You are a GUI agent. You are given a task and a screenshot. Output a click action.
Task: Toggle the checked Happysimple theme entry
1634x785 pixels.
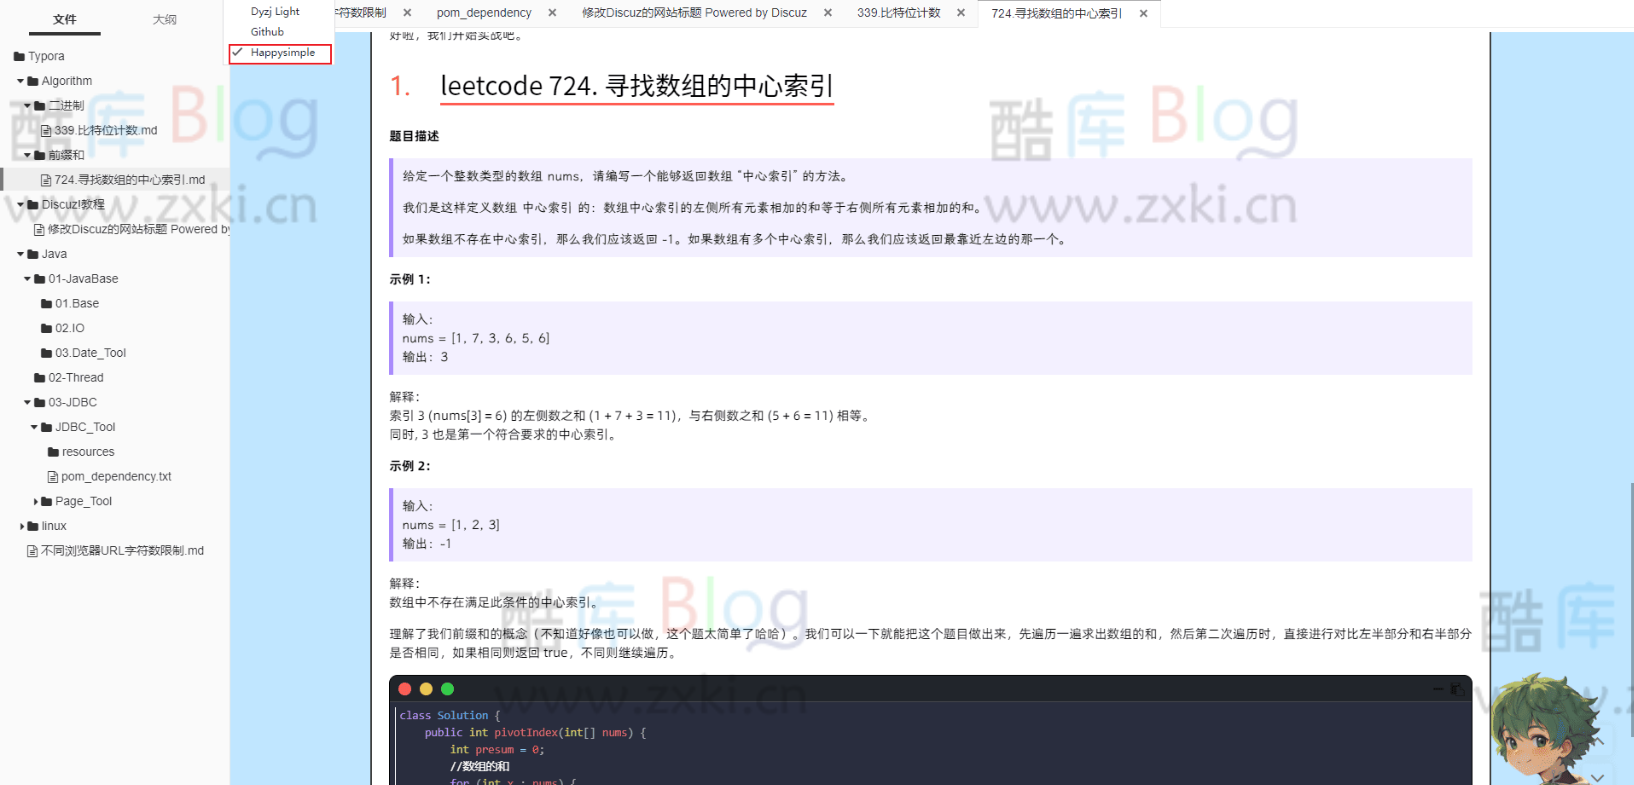pyautogui.click(x=280, y=53)
